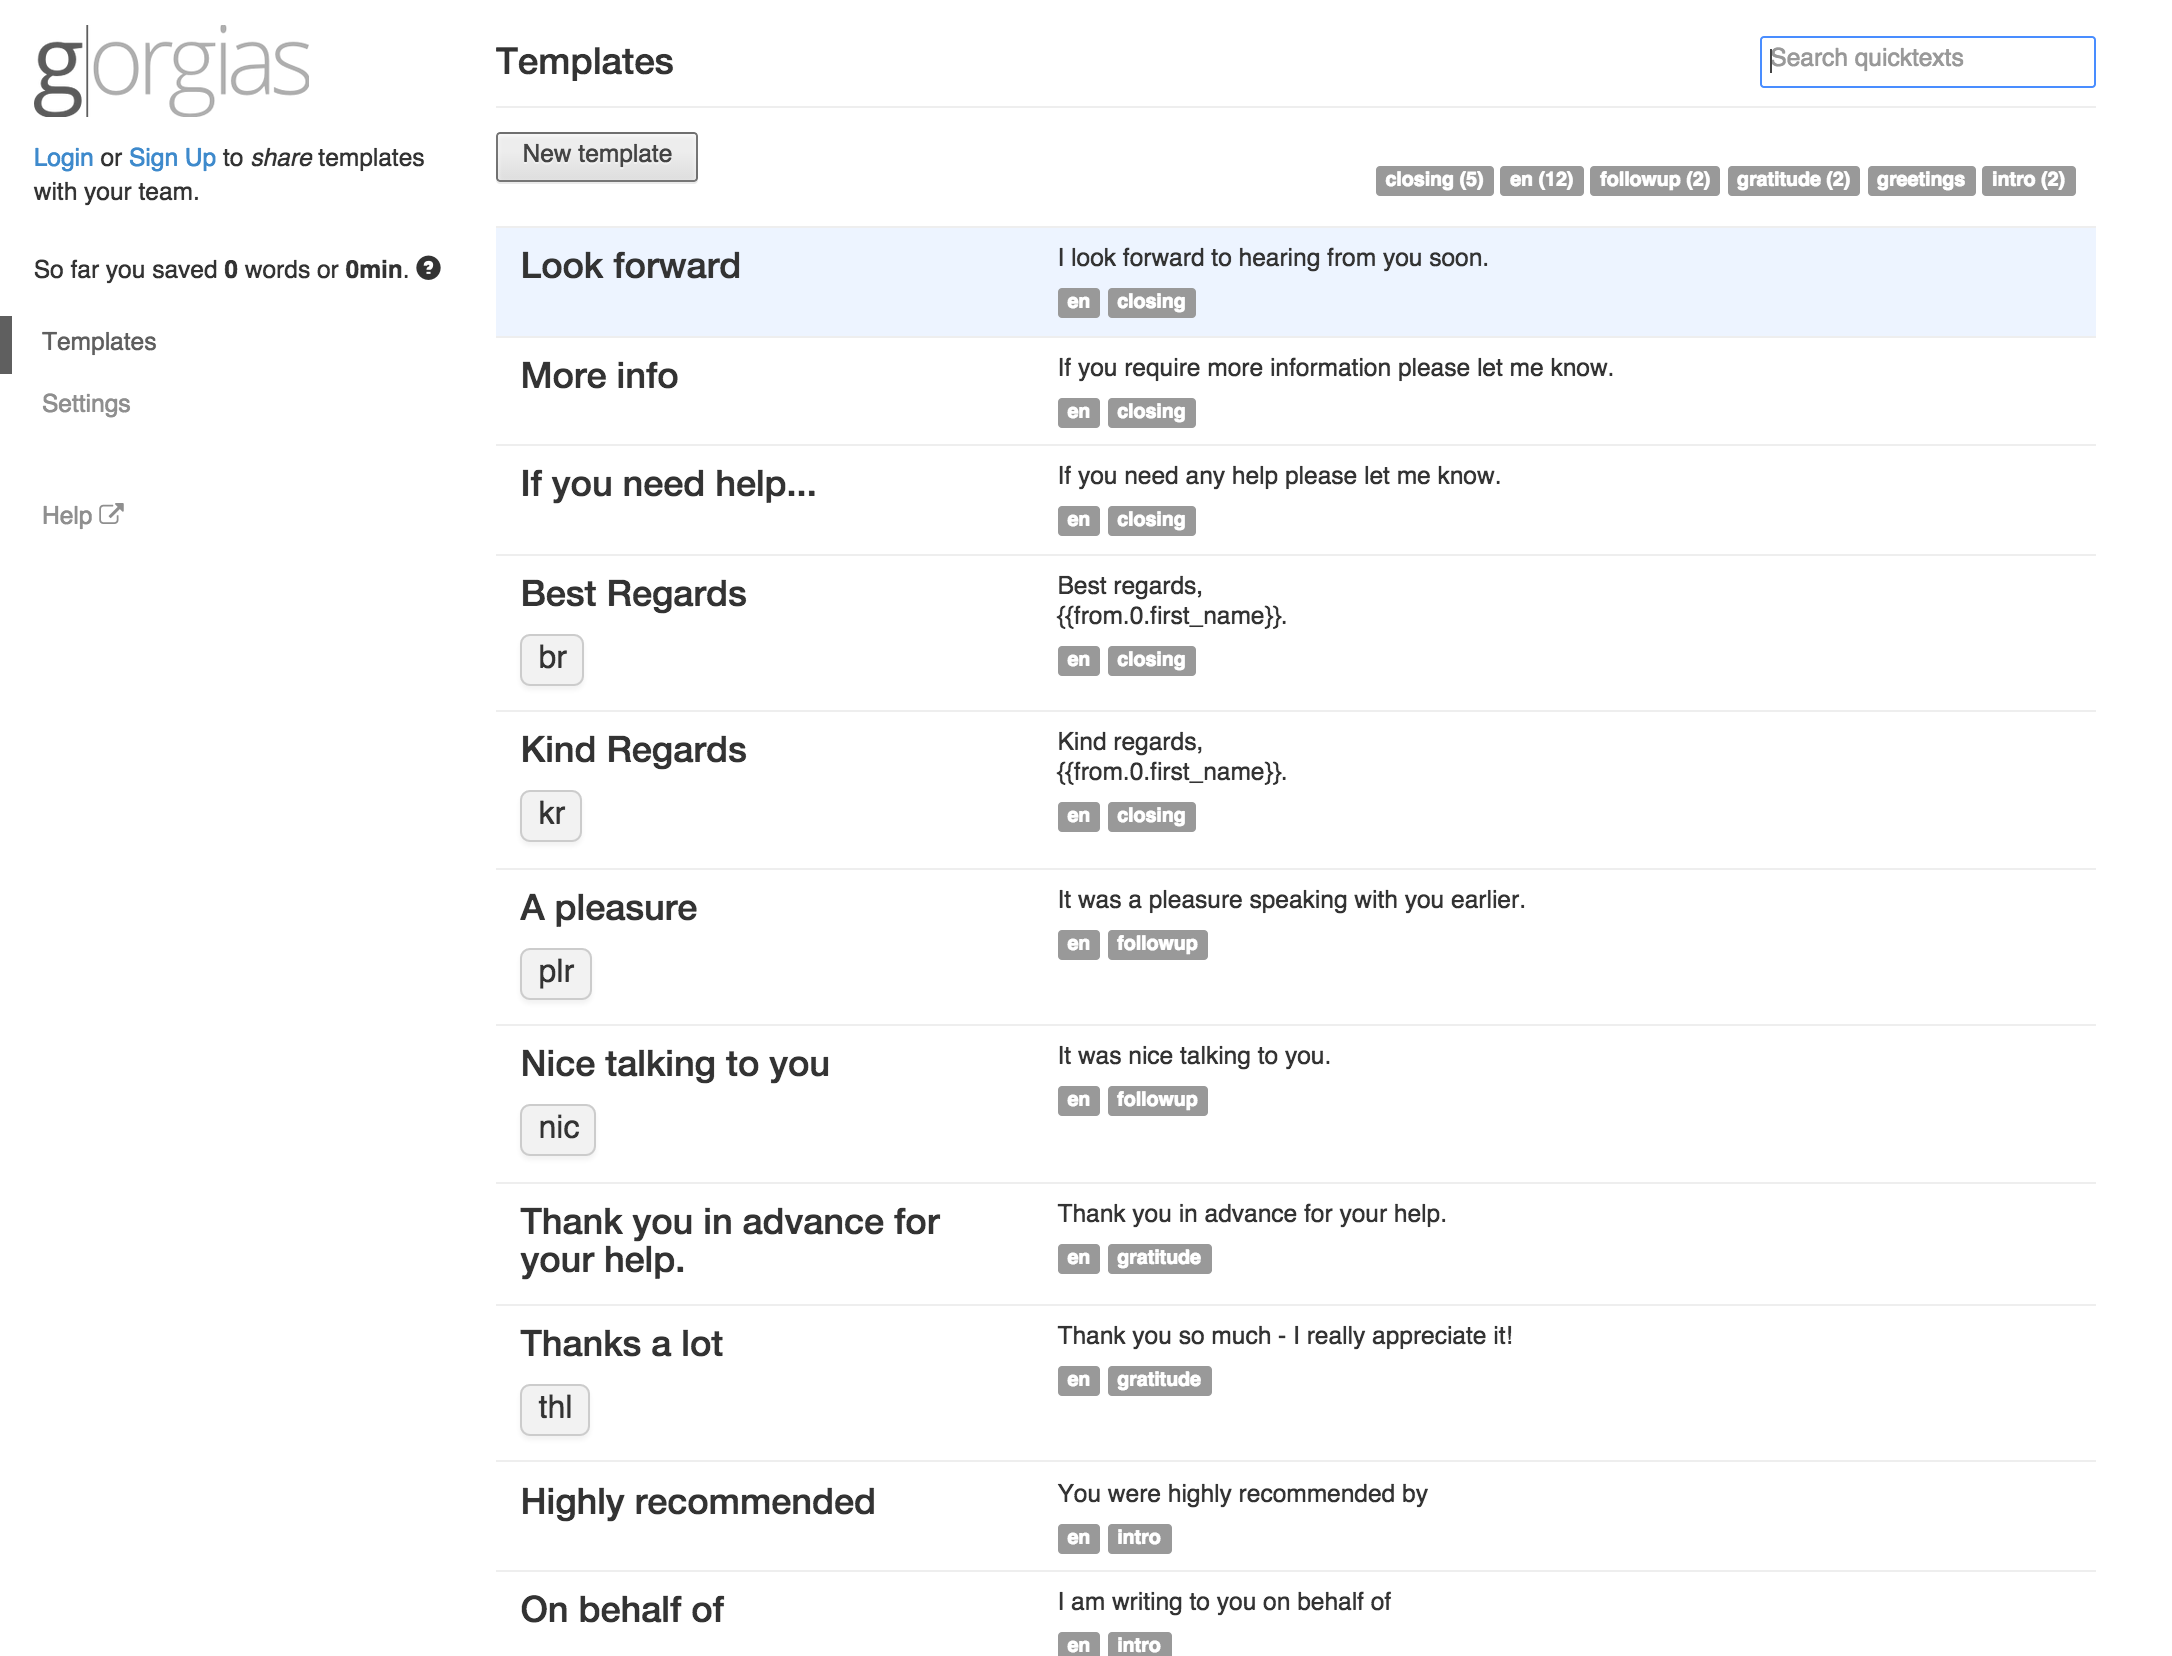The width and height of the screenshot is (2172, 1656).
Task: Open the Look forward template
Action: point(630,266)
